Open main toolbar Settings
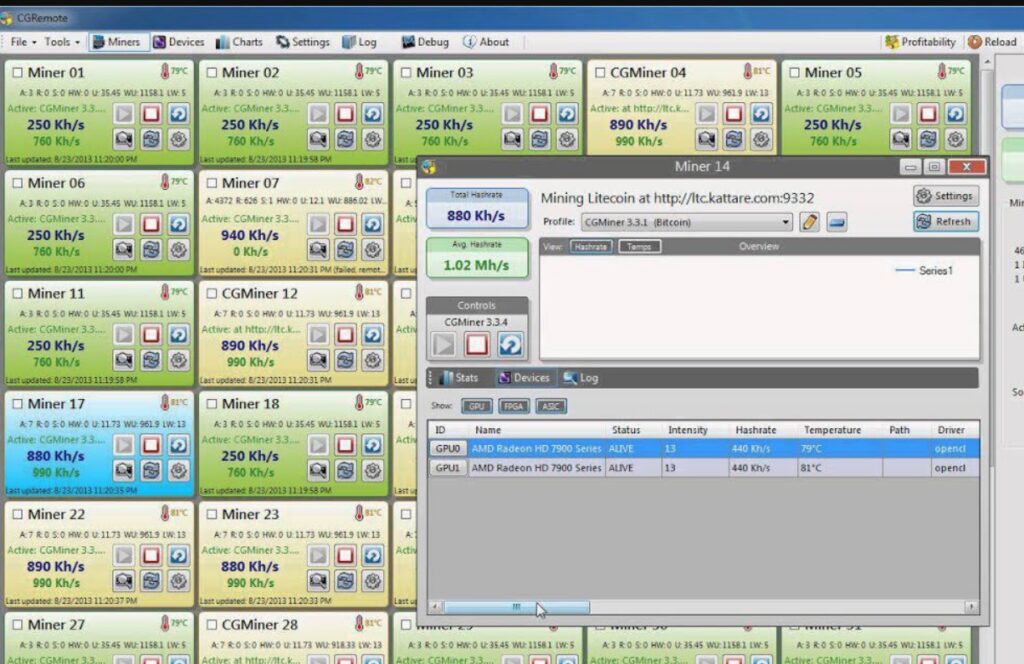1024x664 pixels. (303, 42)
